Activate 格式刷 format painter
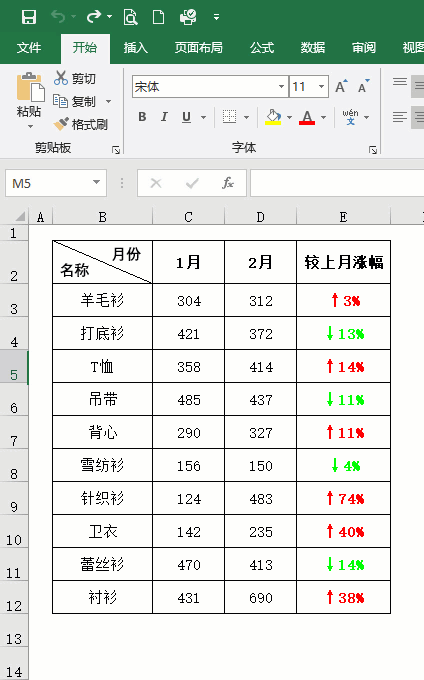Viewport: 424px width, 680px height. point(81,124)
